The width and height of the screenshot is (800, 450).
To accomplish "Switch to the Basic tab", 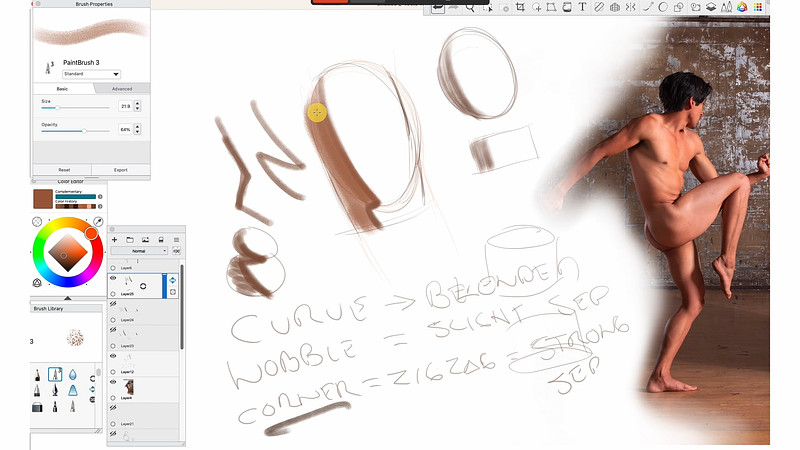I will coord(62,89).
